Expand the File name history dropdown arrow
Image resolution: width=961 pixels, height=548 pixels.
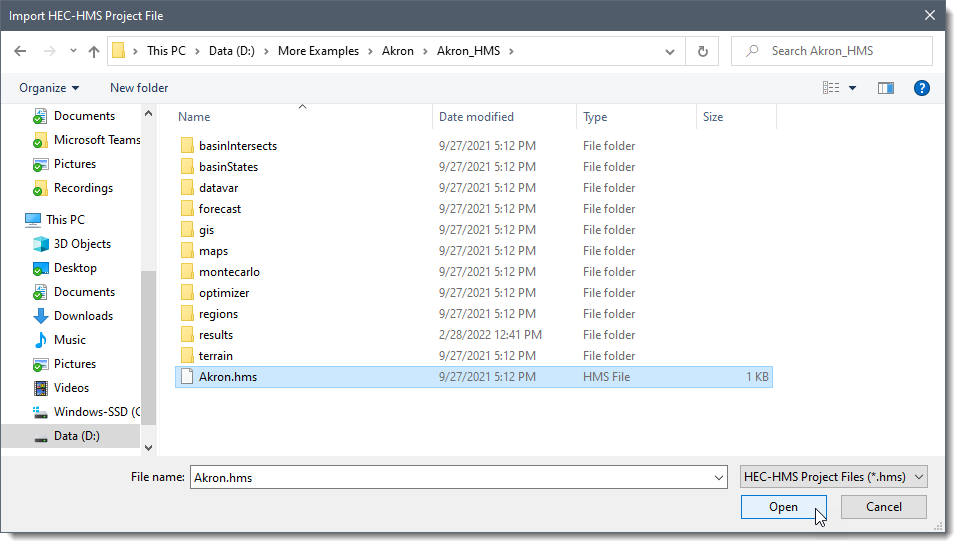point(719,478)
